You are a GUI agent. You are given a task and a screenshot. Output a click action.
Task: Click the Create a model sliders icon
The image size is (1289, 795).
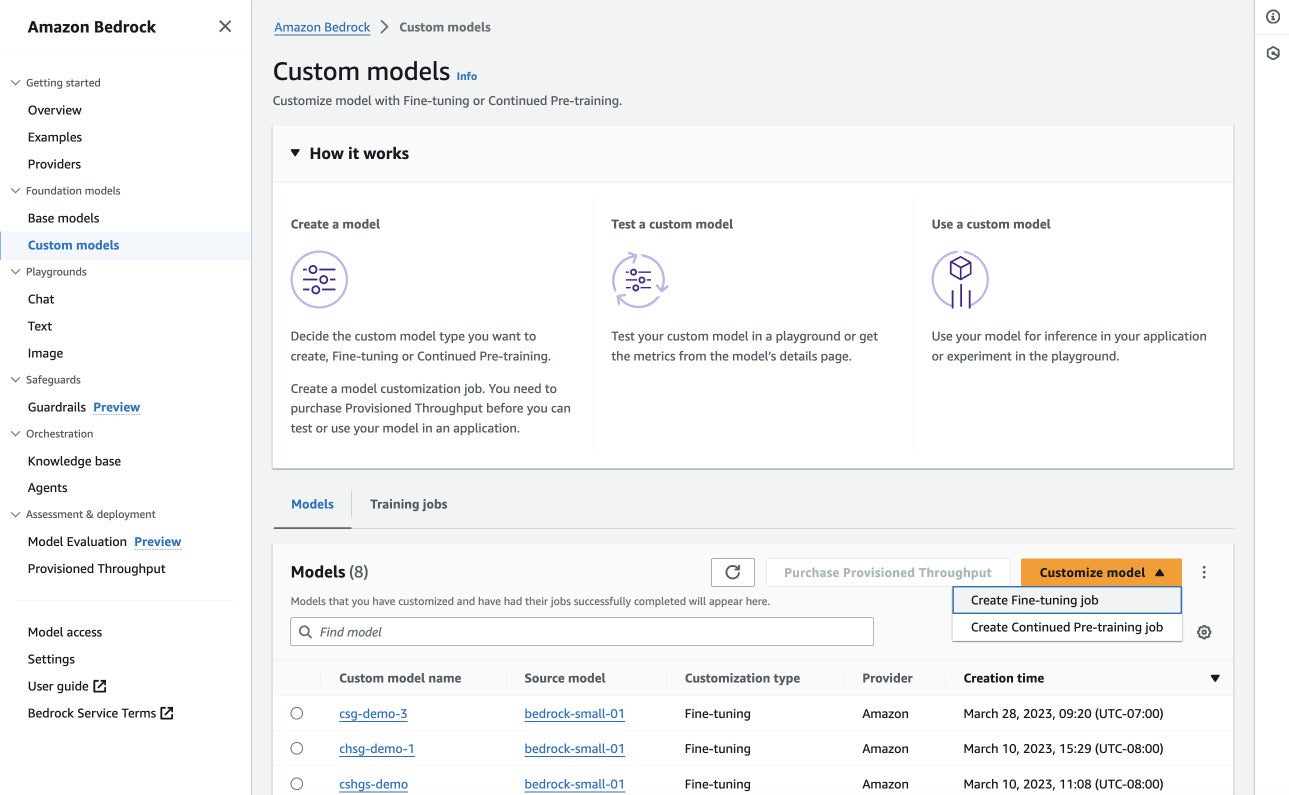tap(319, 280)
